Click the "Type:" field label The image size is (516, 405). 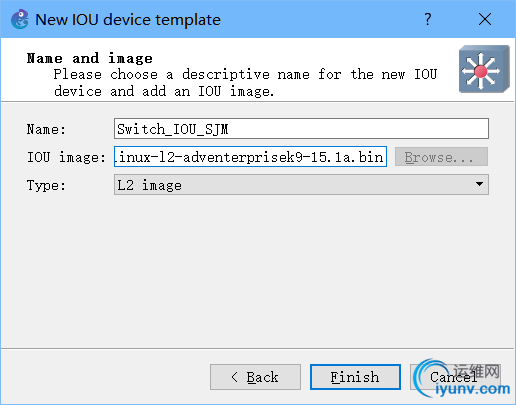[46, 185]
